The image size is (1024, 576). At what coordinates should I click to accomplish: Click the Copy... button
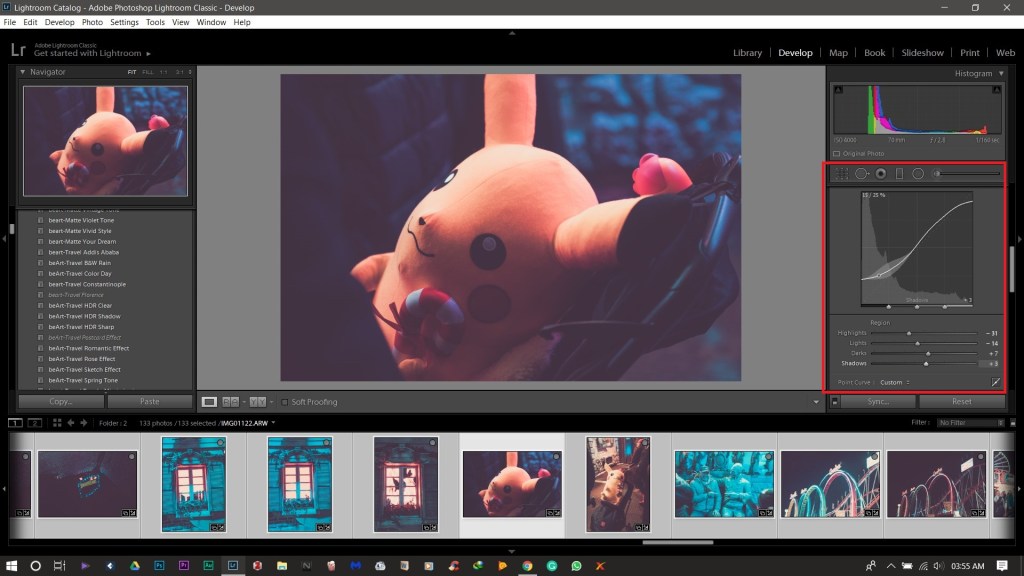click(x=60, y=402)
